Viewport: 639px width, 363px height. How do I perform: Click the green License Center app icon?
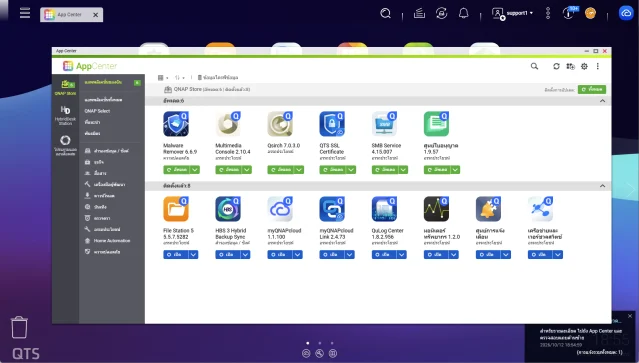[x=436, y=124]
